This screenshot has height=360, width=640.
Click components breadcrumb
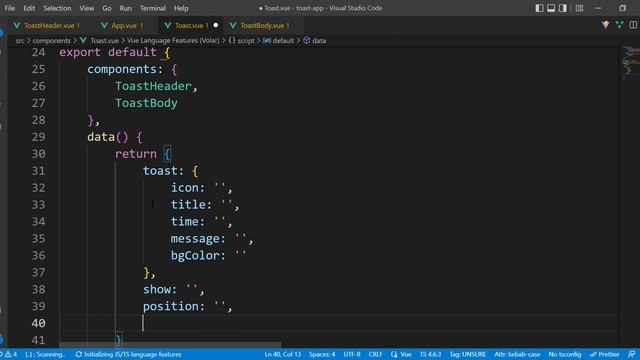click(x=51, y=41)
